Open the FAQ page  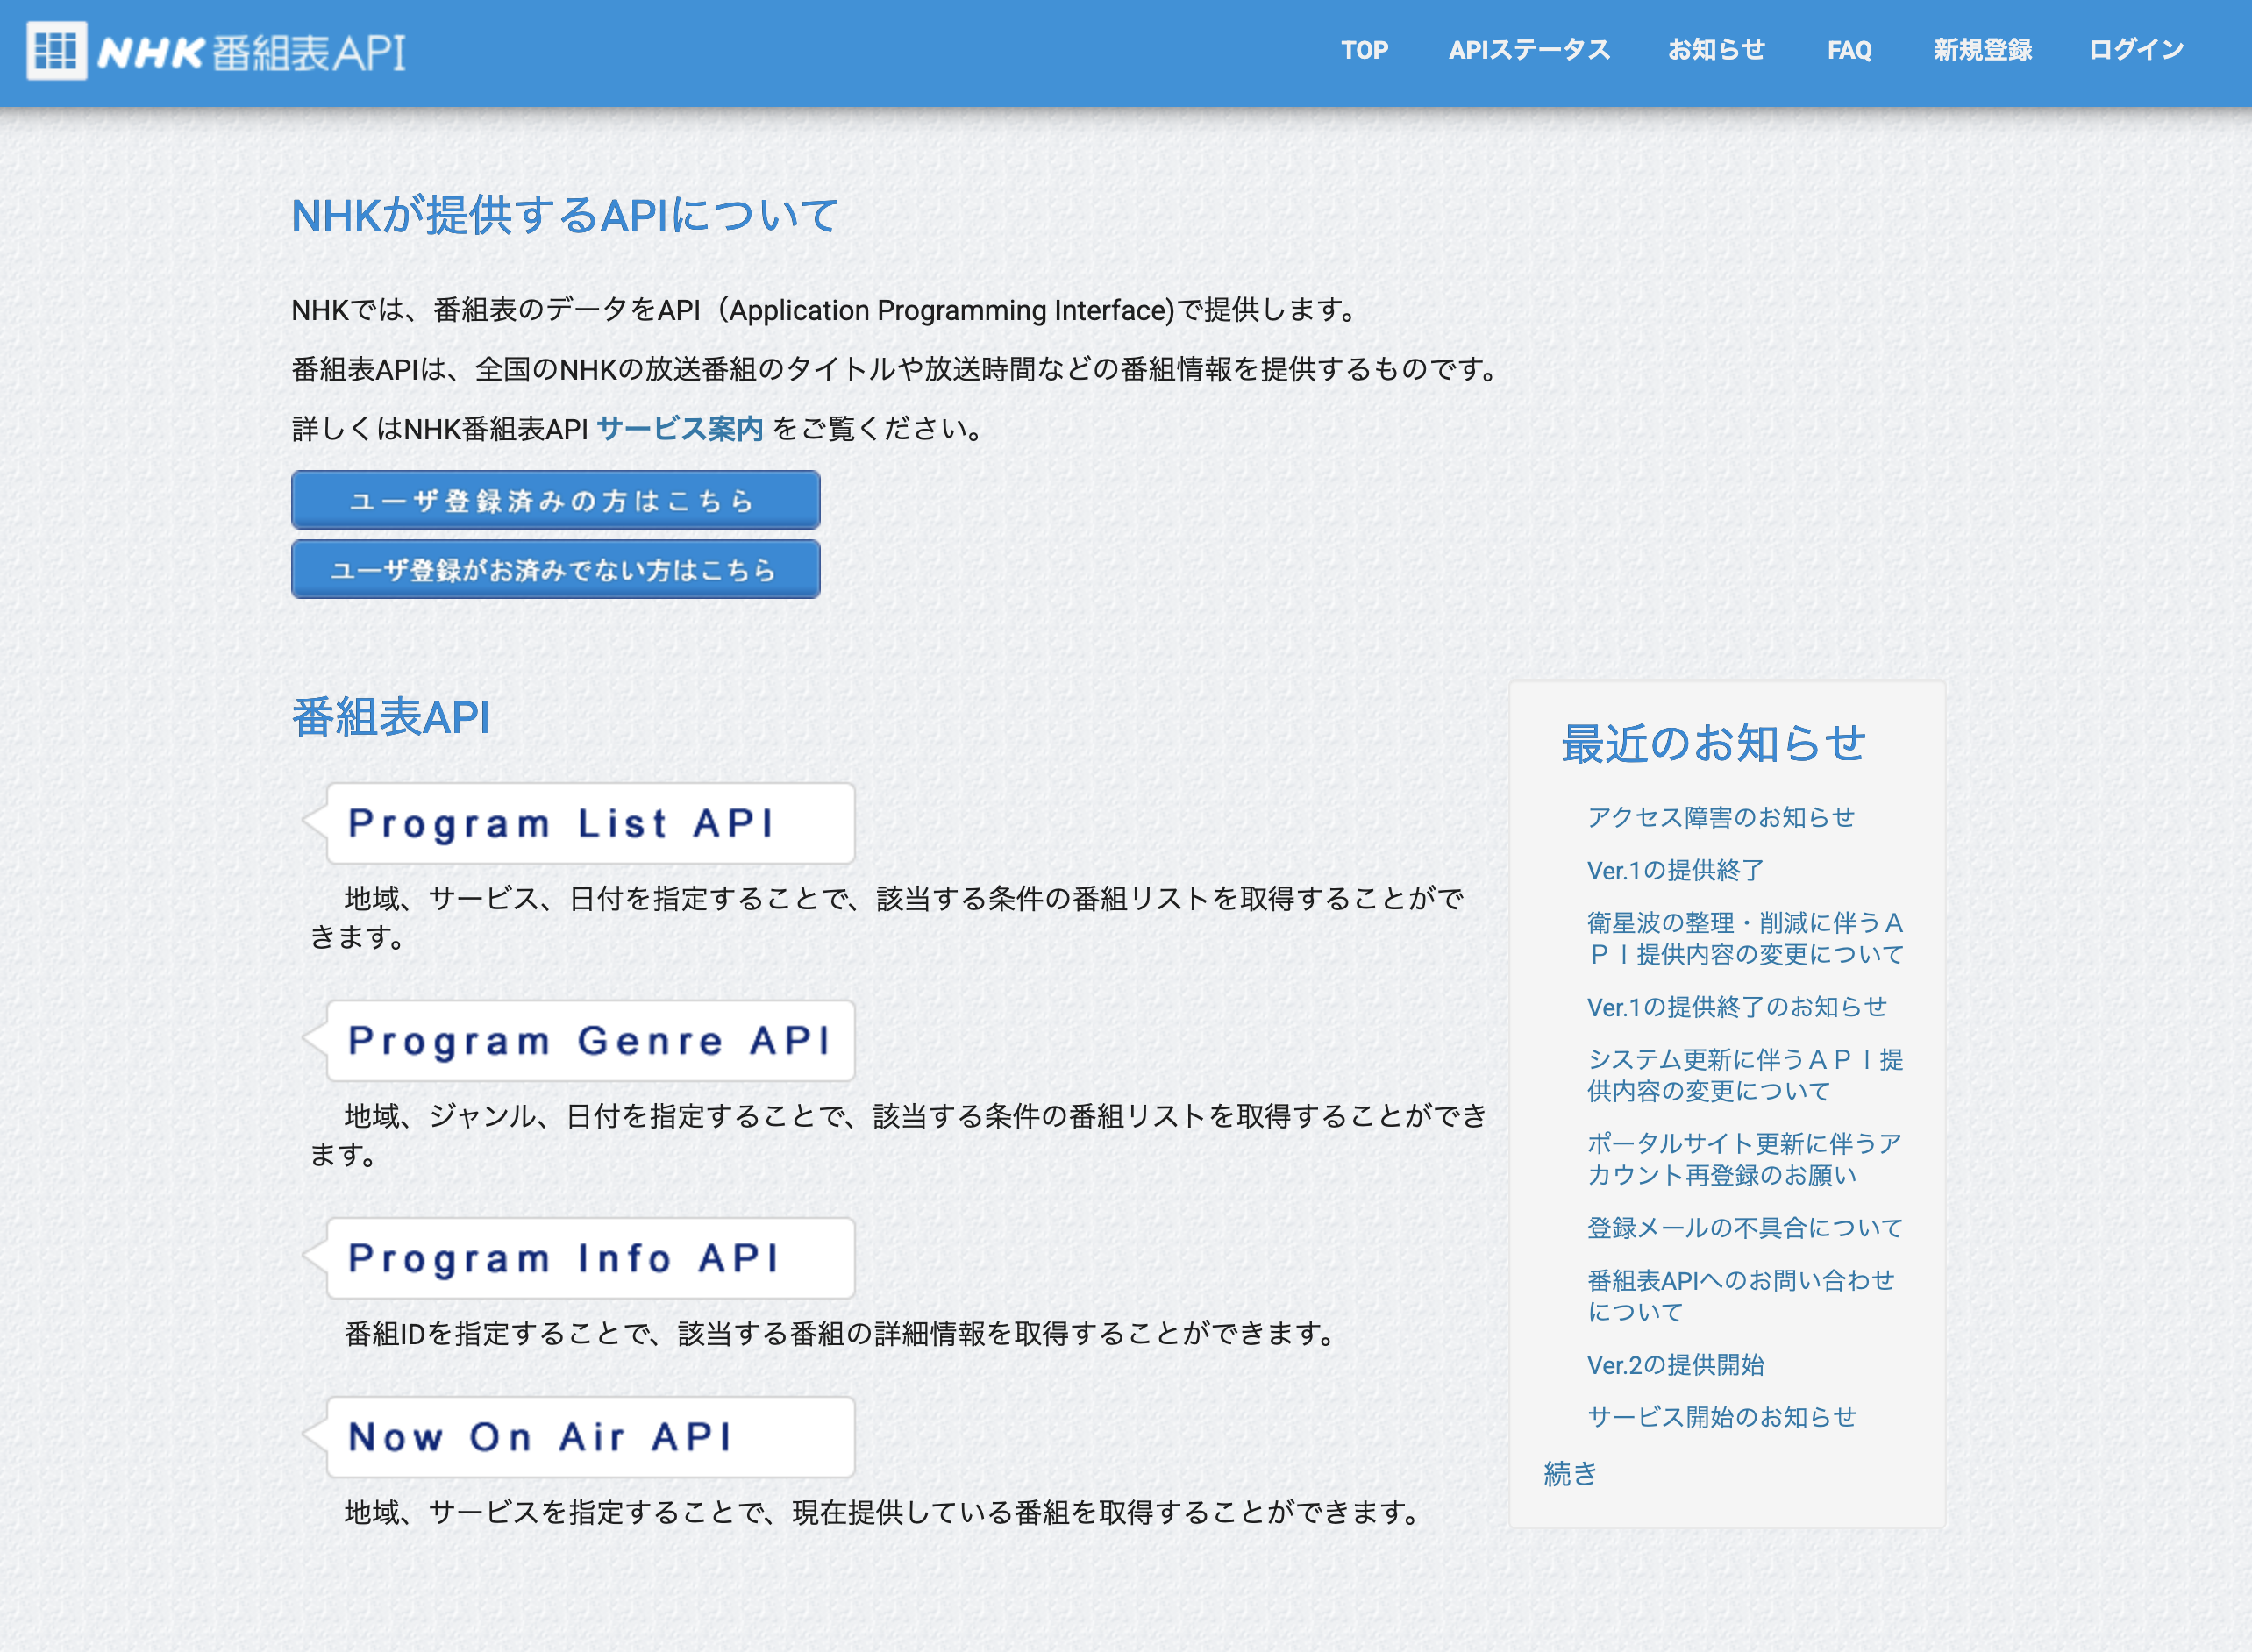[1850, 49]
